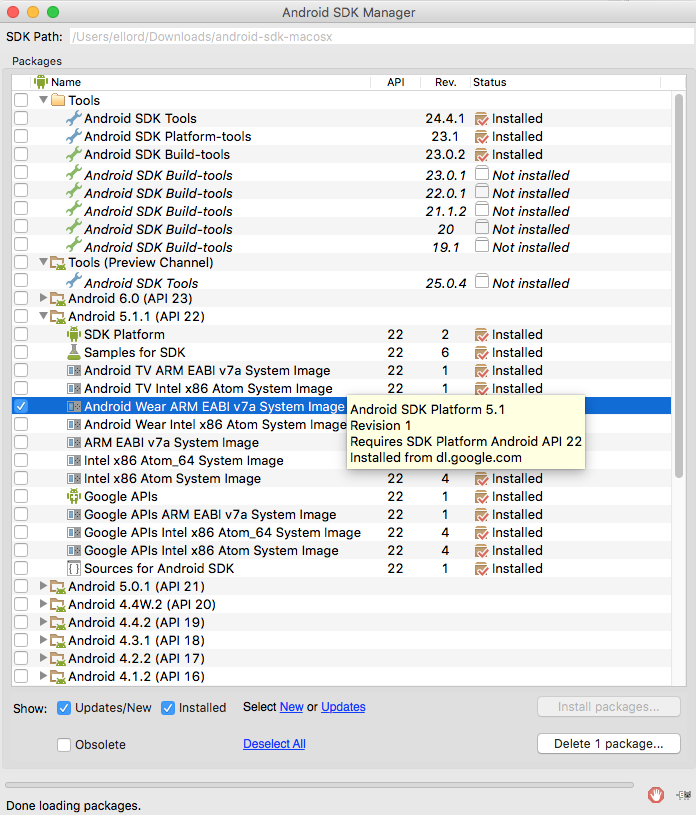
Task: Expand Android 6.0 (API 23)
Action: pos(44,298)
